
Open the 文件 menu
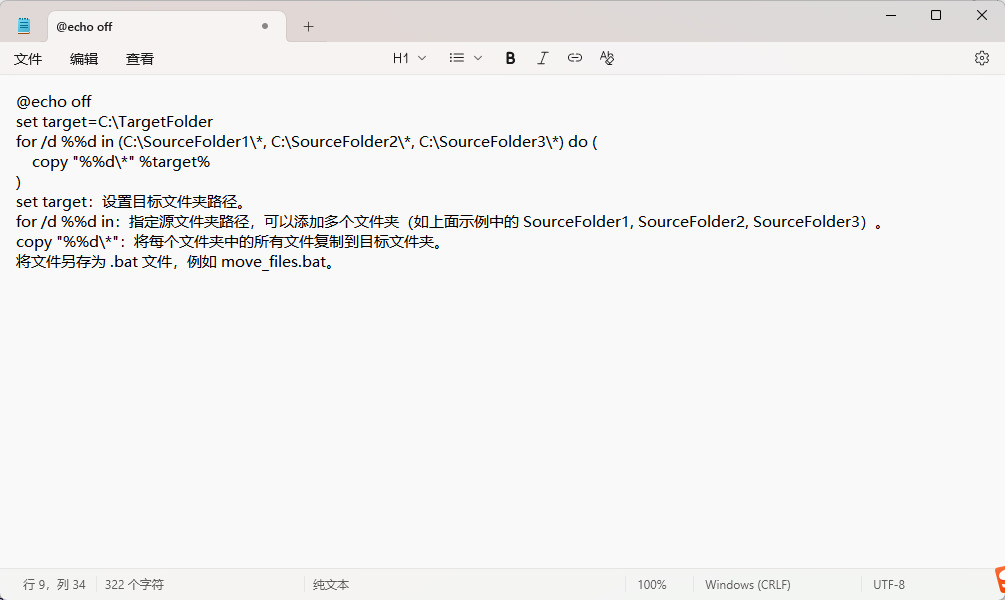pos(28,59)
